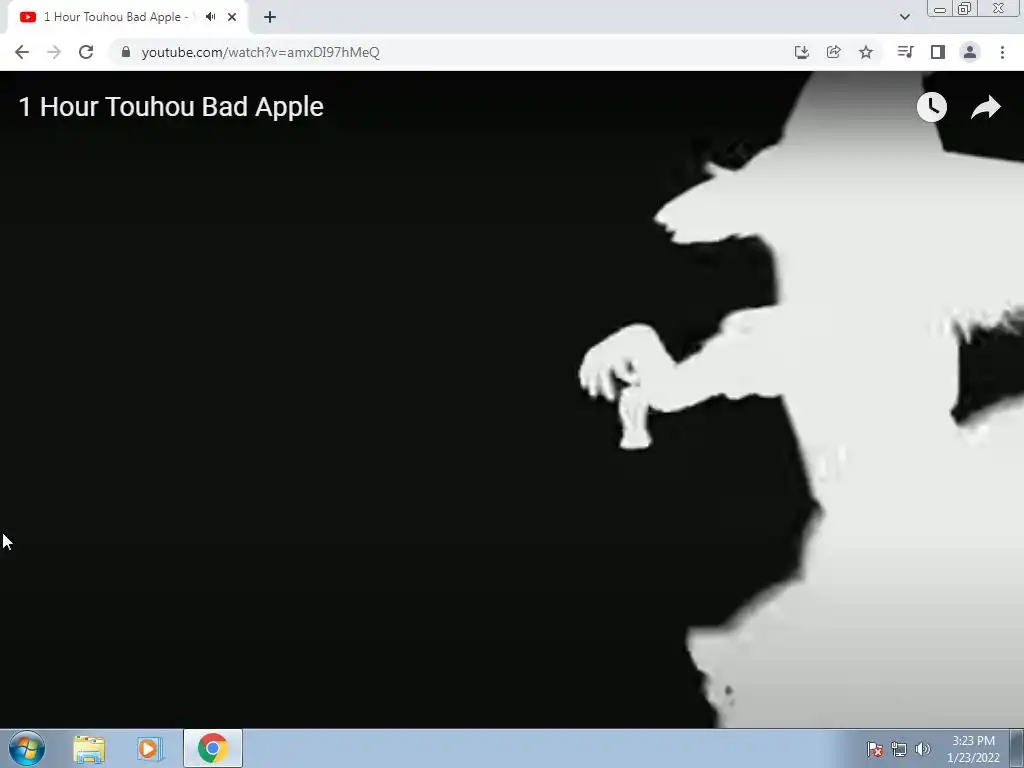Bookmark this tab with the star
1024x768 pixels.
tap(866, 52)
